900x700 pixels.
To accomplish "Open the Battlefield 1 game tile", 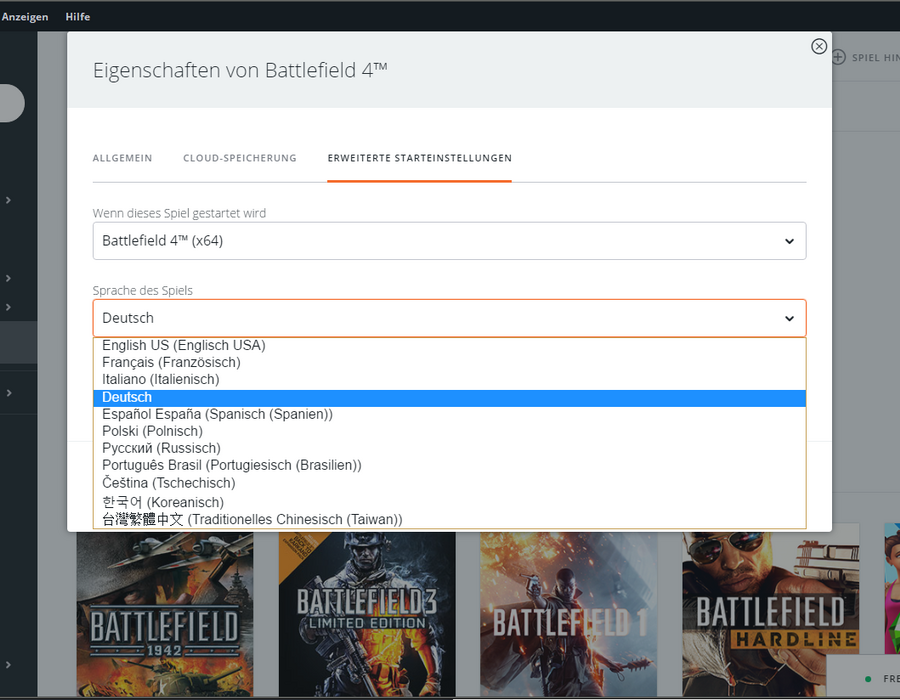I will pos(569,614).
